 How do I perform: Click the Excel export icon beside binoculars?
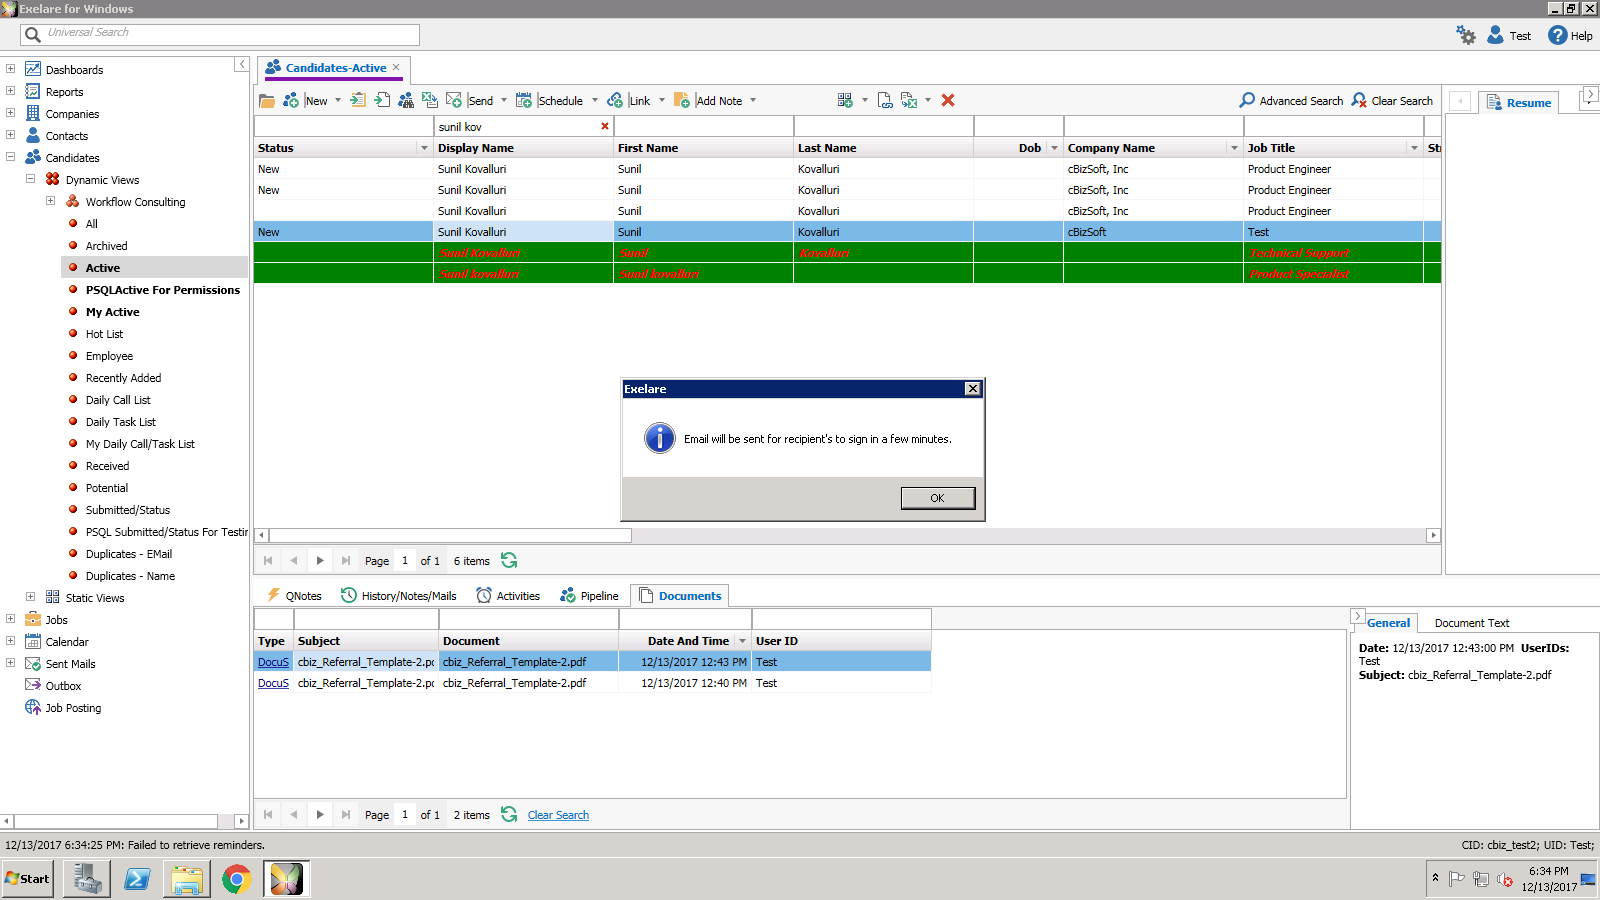click(x=430, y=100)
